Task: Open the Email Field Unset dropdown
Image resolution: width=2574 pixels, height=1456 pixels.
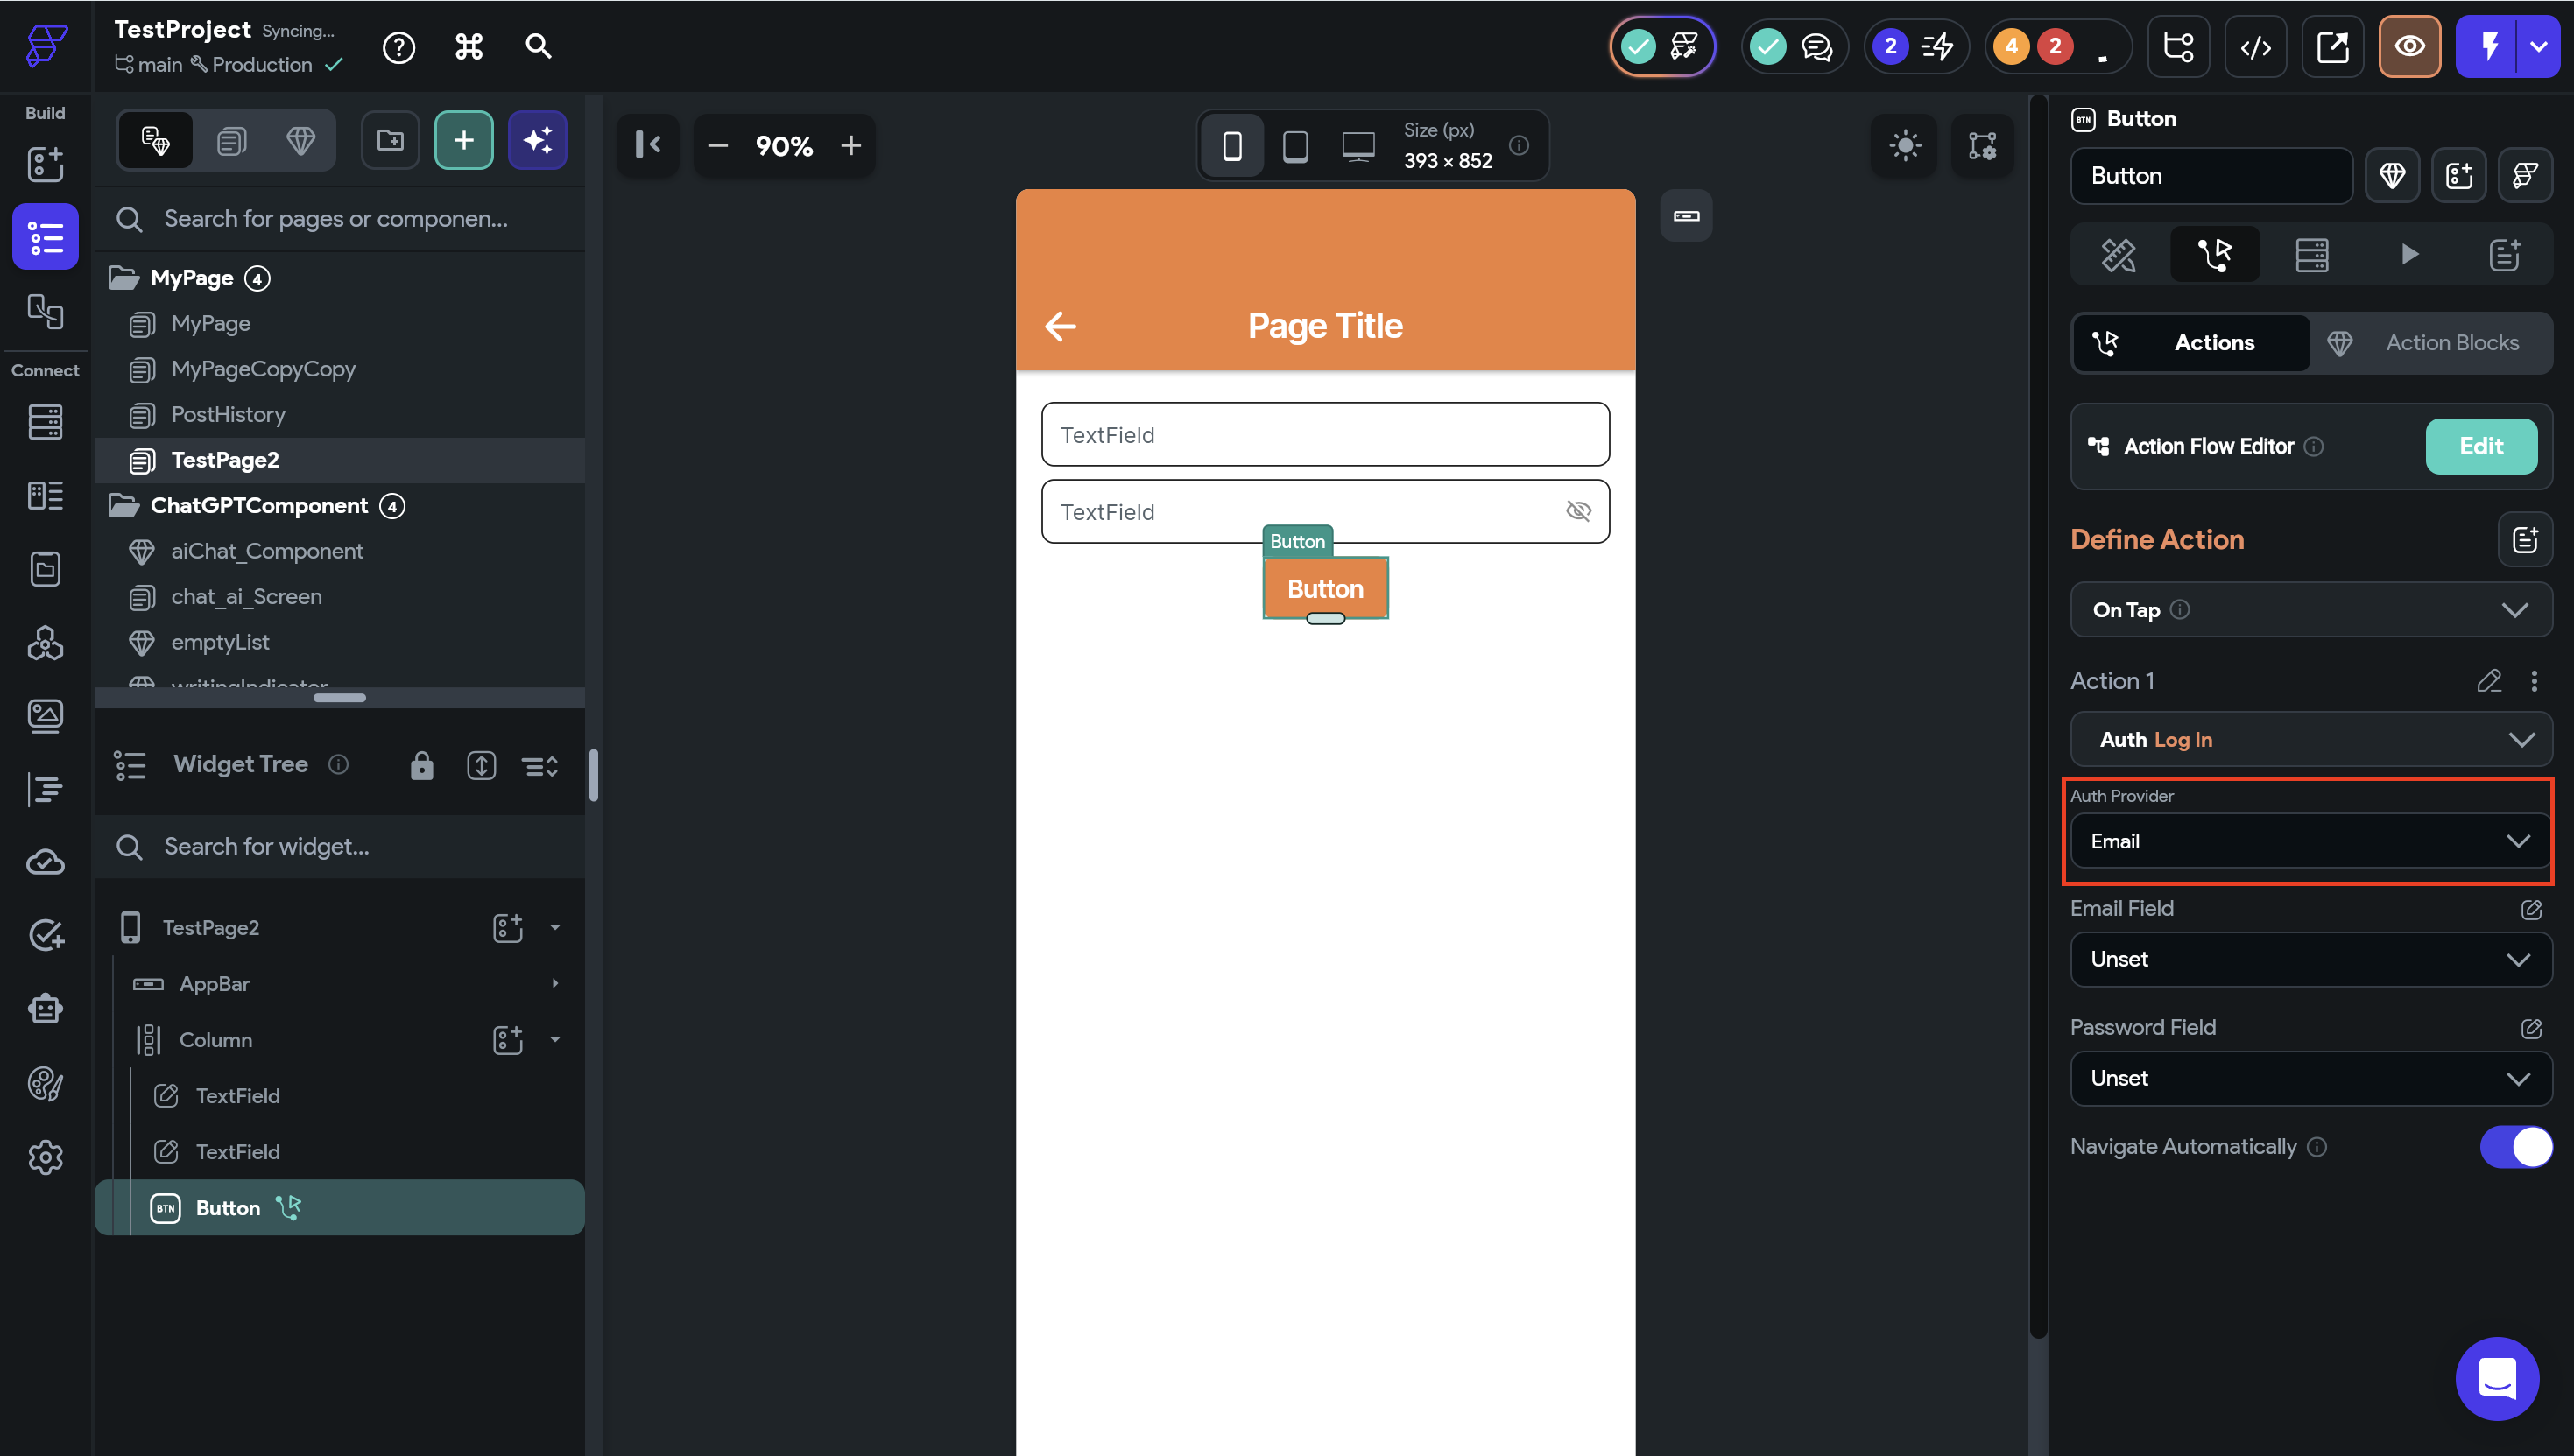Action: (x=2310, y=959)
